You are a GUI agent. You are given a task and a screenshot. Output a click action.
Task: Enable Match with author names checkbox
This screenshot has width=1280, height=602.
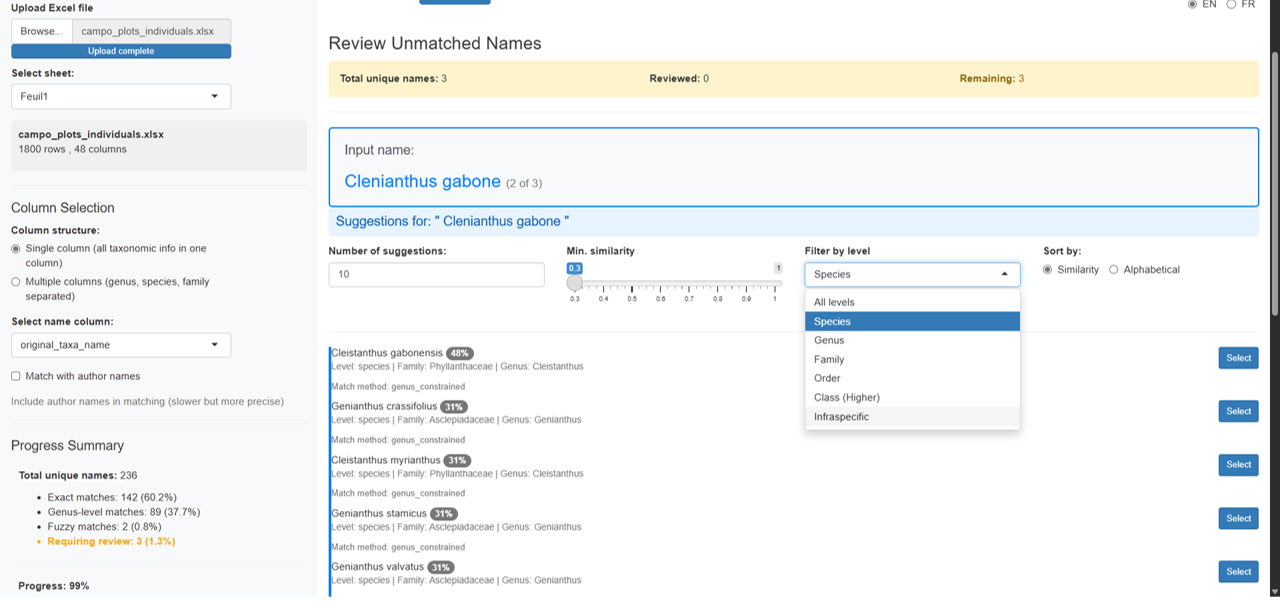tap(16, 376)
